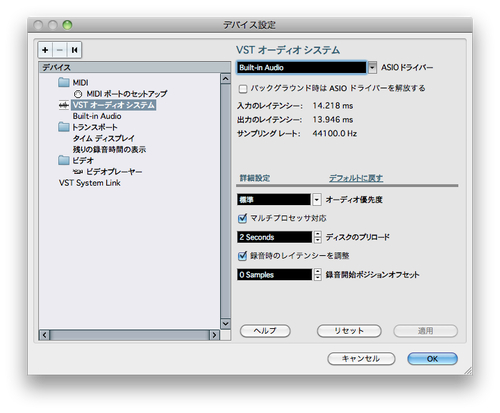Click the Built-in Audio ASIO driver field
500x413 pixels.
(301, 67)
